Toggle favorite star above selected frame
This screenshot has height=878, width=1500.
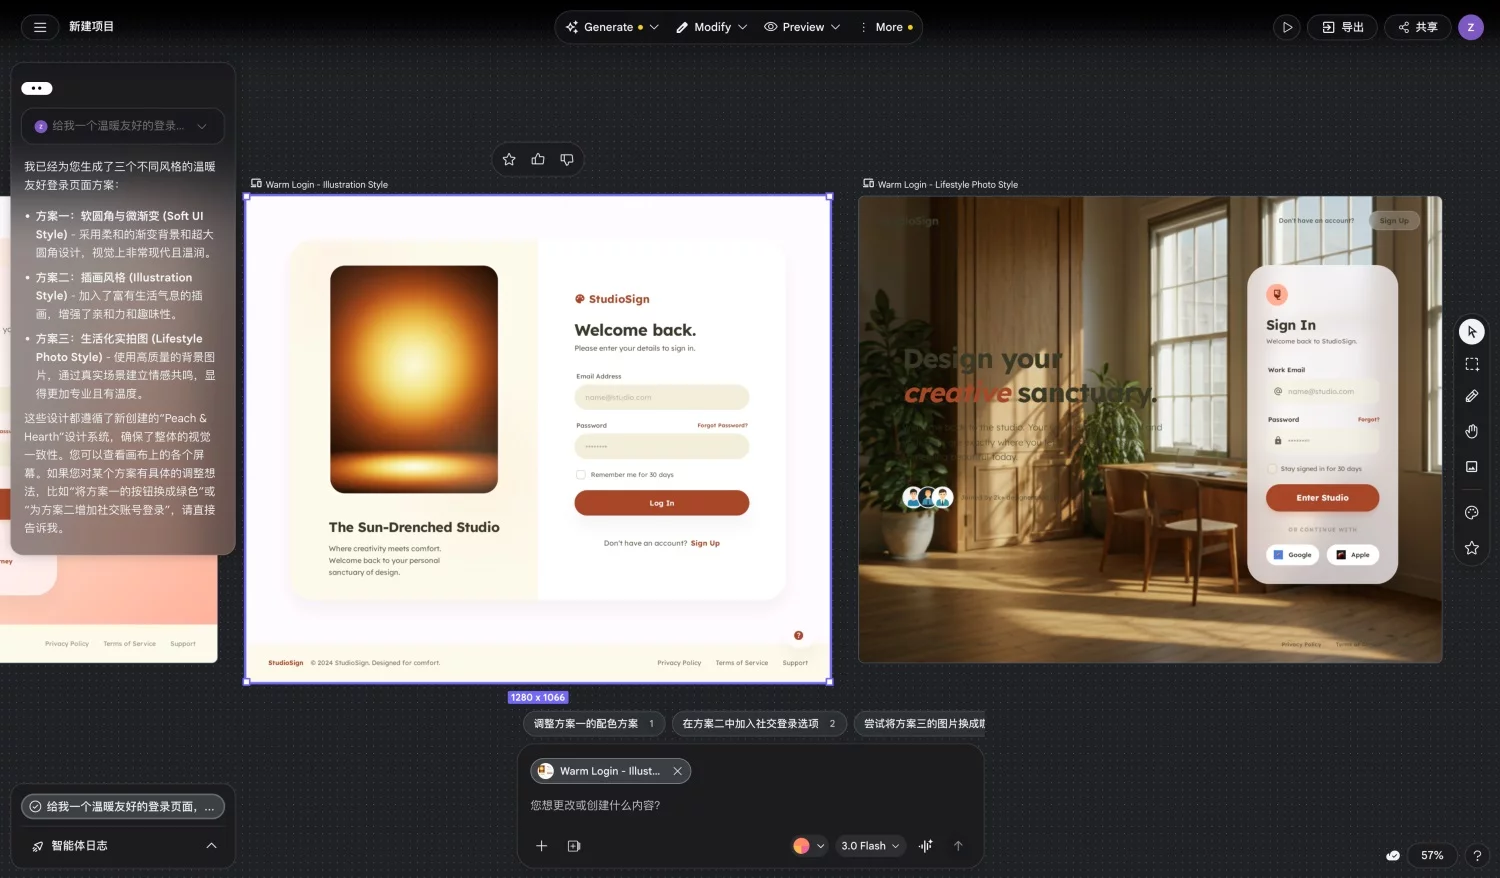coord(509,160)
